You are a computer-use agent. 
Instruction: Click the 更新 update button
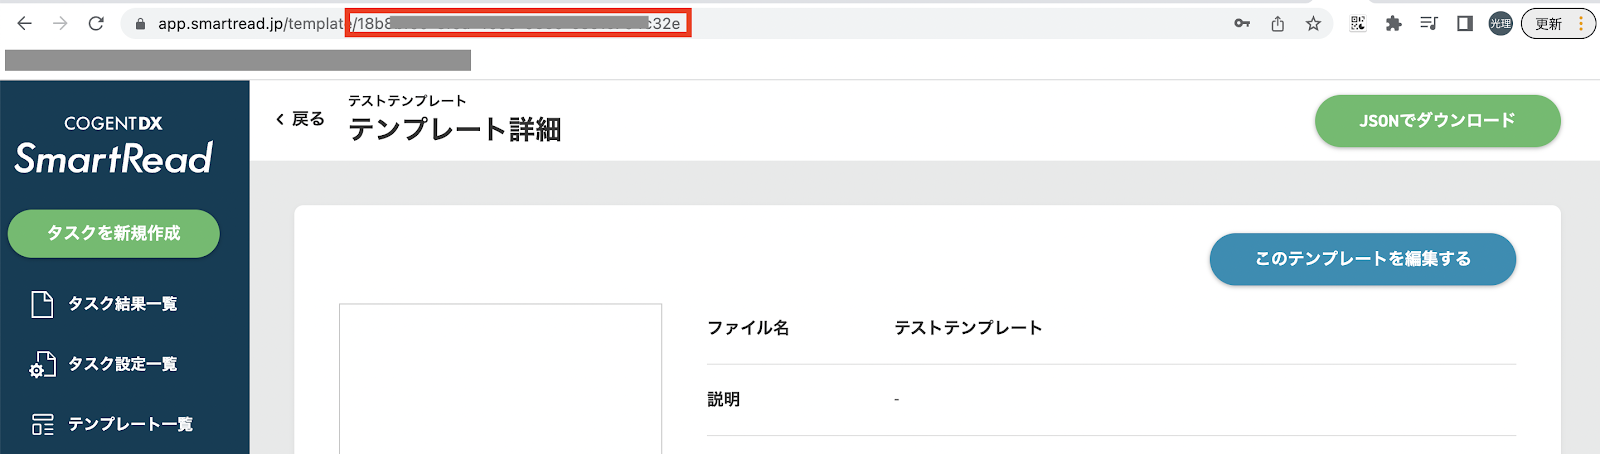point(1558,24)
